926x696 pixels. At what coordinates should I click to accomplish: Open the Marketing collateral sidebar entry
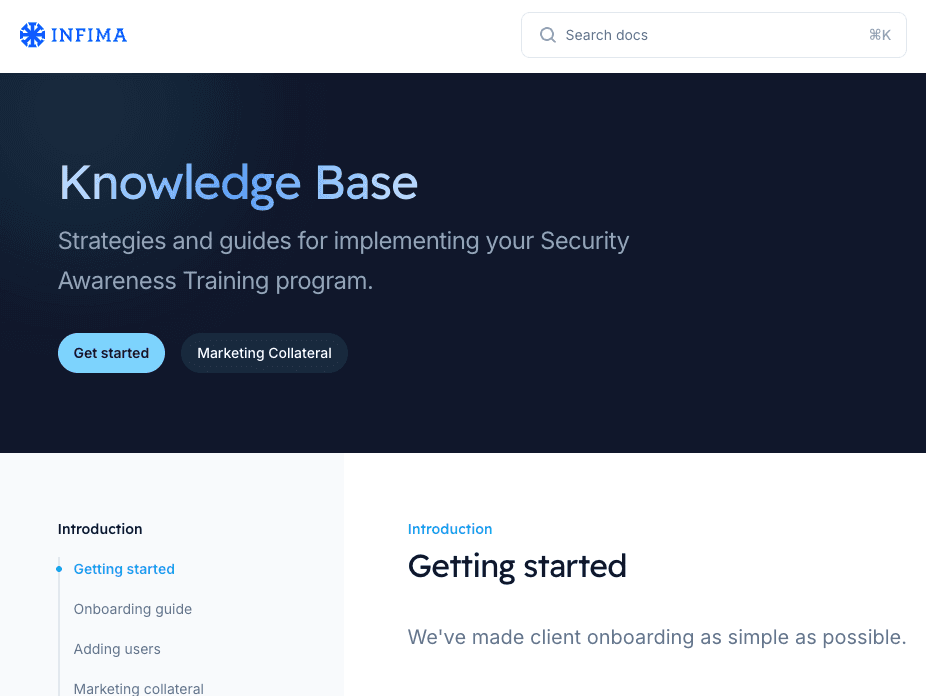click(x=139, y=688)
